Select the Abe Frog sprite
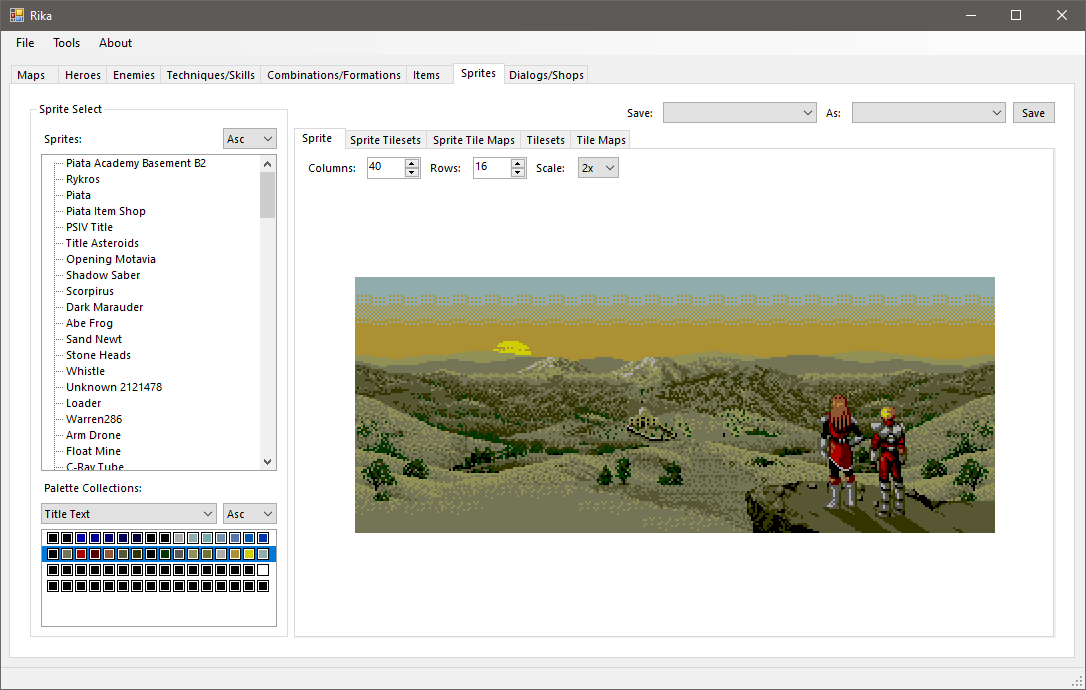This screenshot has width=1086, height=690. [x=89, y=323]
